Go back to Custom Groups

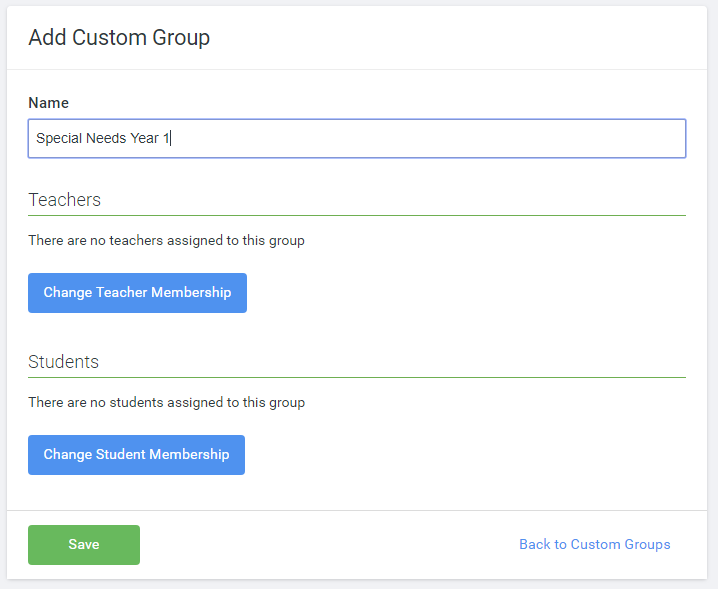coord(594,545)
